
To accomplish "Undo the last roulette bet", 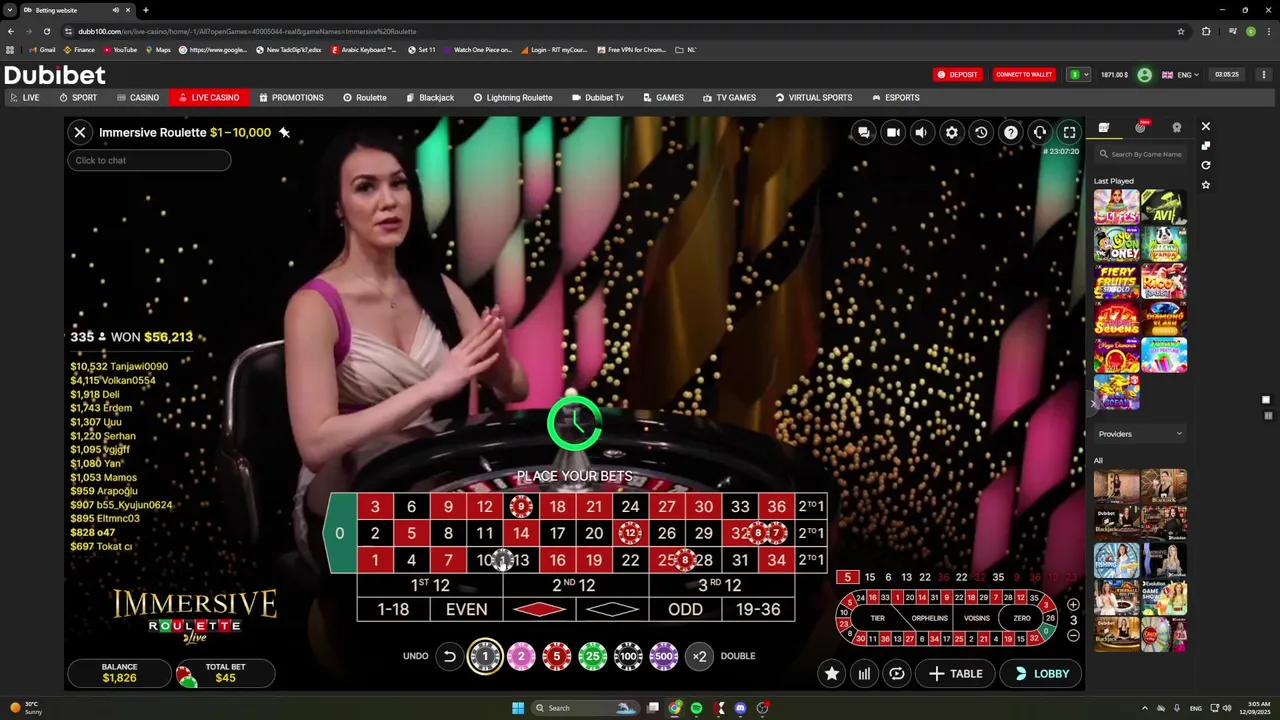I will point(449,656).
